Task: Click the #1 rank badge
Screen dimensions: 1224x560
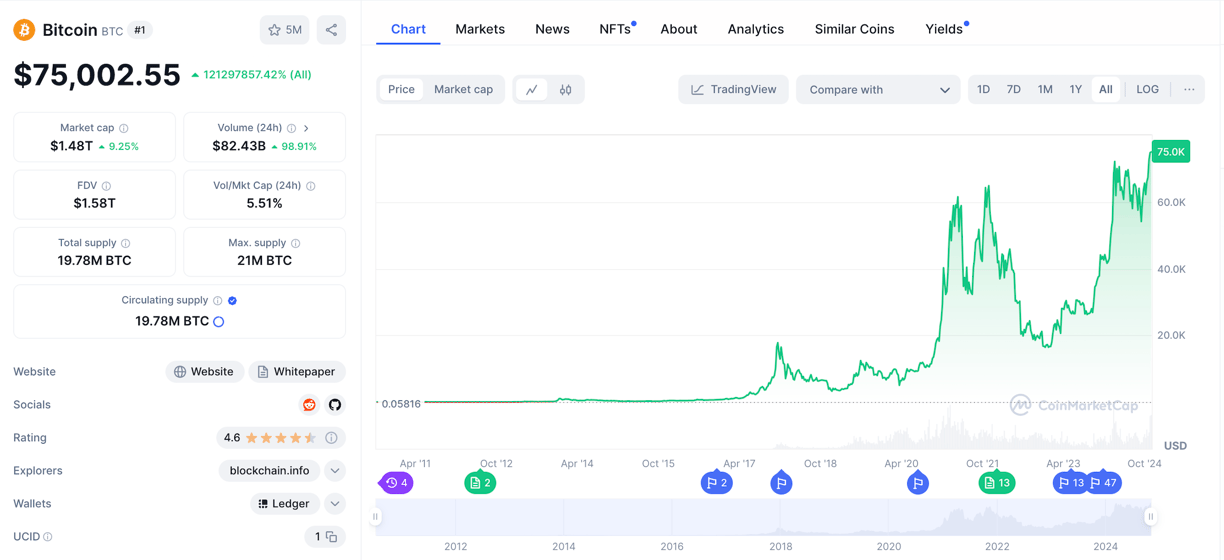Action: pyautogui.click(x=140, y=30)
